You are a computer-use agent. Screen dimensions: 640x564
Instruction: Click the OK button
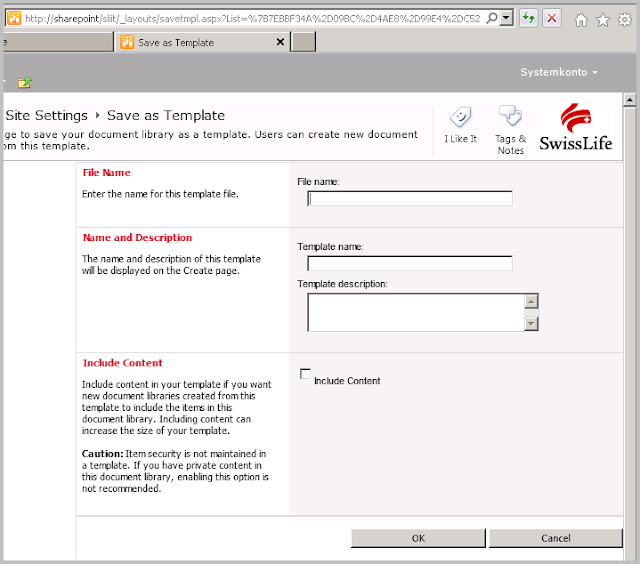[418, 538]
